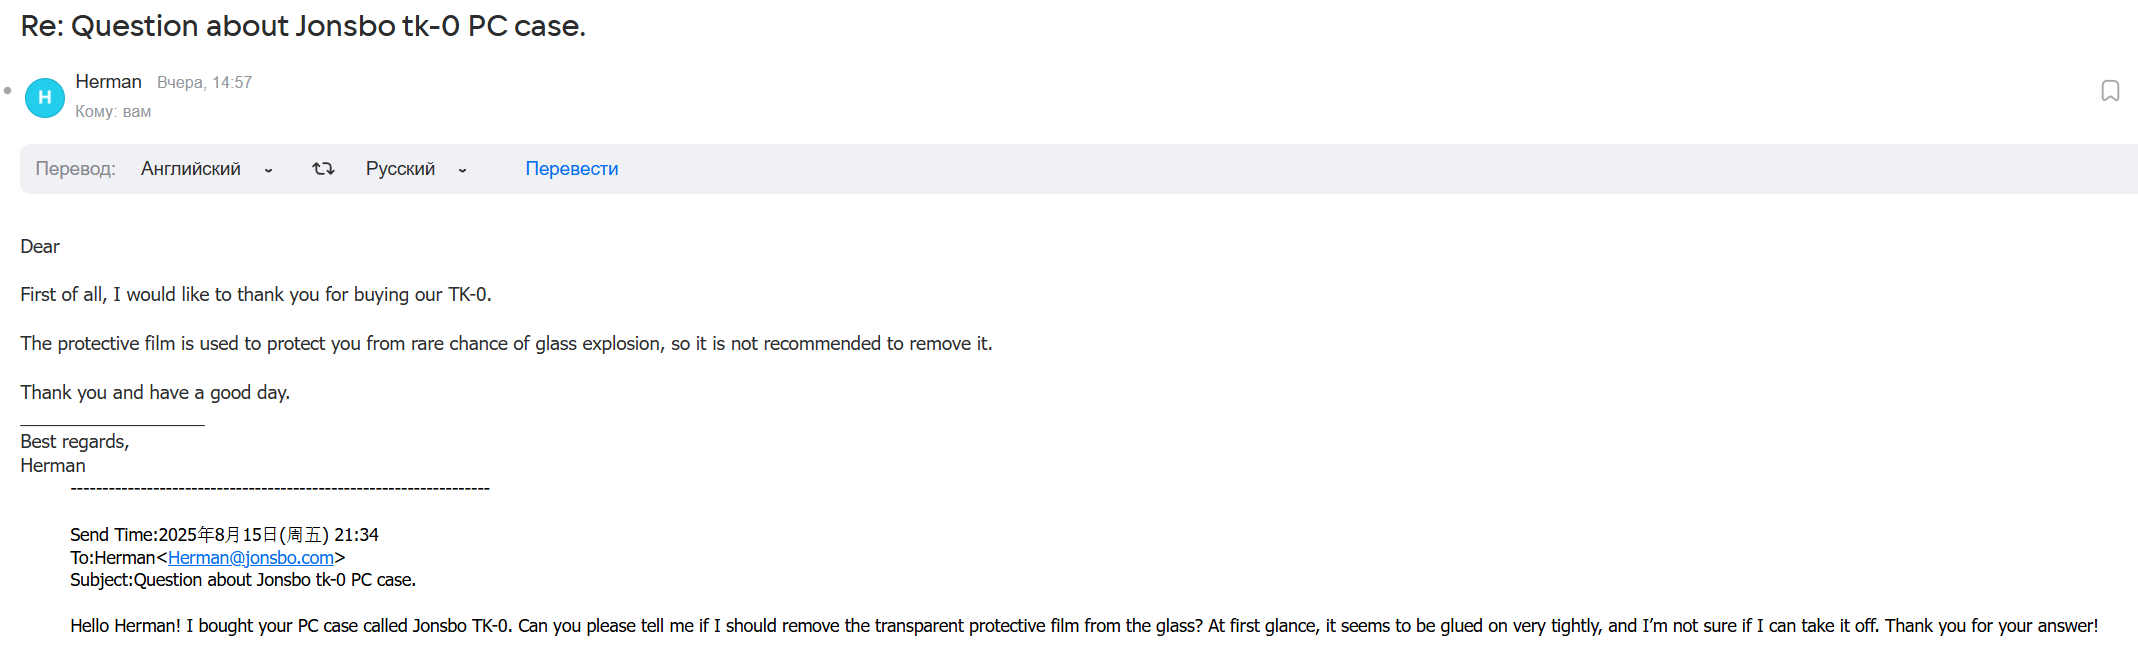Click the 'Перевод:' label in translation bar
The height and width of the screenshot is (667, 2138).
click(75, 169)
